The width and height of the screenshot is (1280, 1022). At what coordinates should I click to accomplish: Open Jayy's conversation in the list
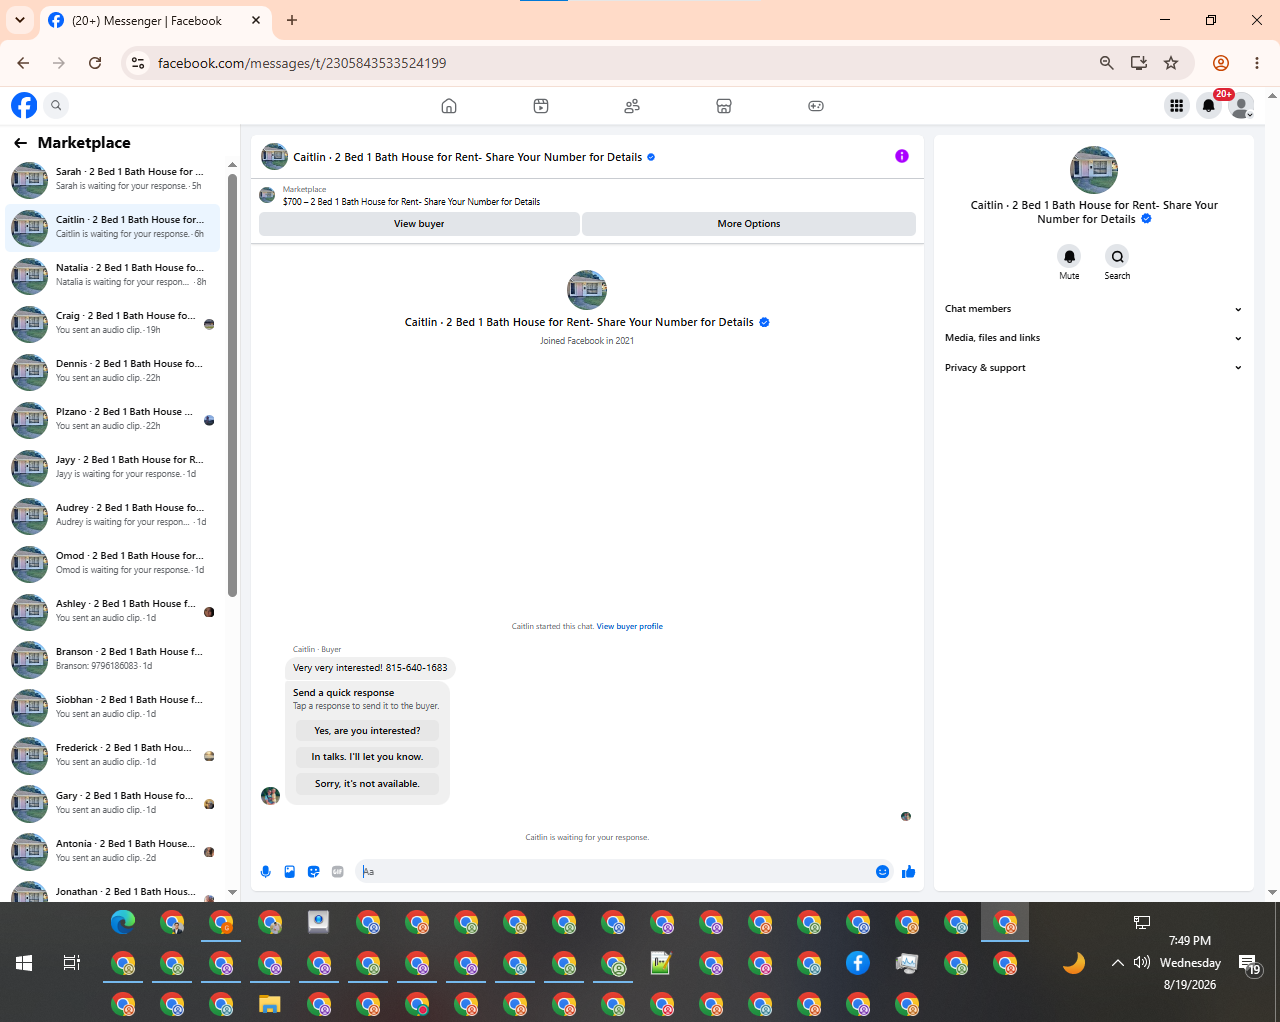(x=113, y=468)
